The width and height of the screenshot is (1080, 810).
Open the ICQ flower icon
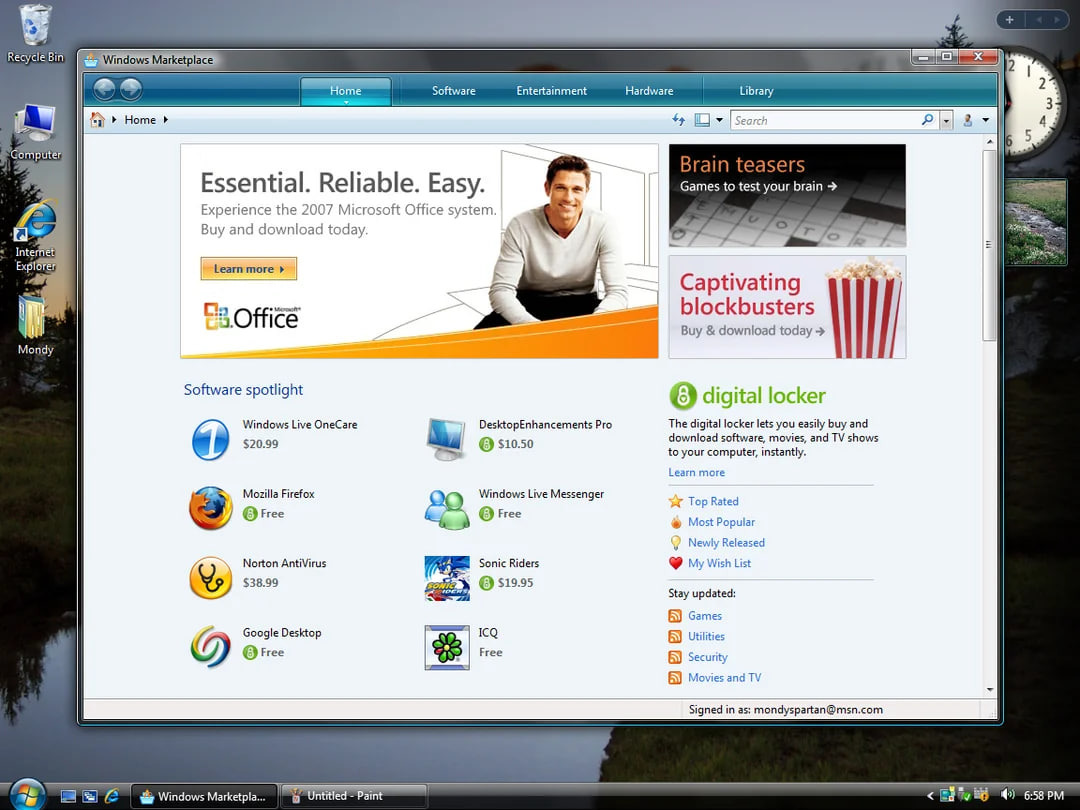(447, 647)
